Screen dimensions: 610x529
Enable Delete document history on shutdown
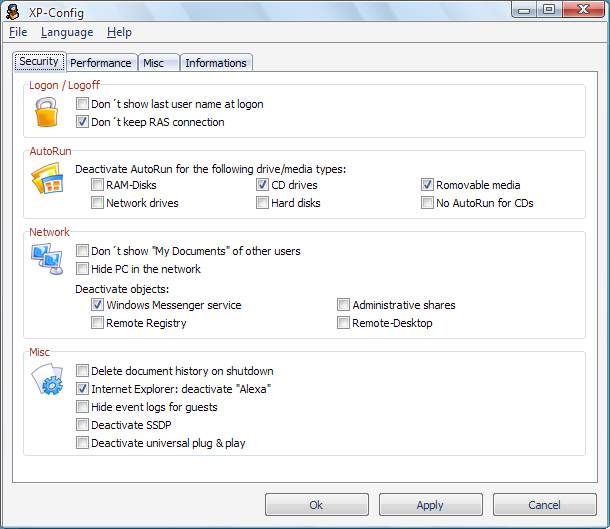[x=83, y=371]
